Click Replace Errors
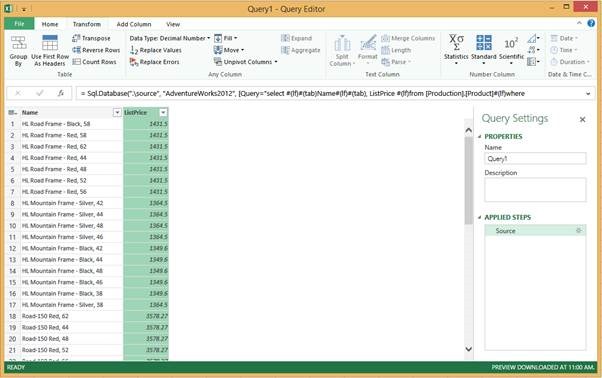602x378 pixels. click(154, 62)
